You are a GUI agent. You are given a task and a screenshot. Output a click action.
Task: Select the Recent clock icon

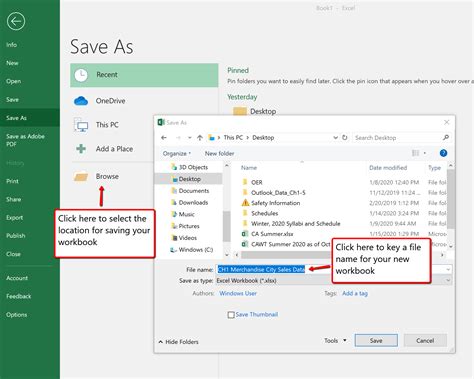pos(81,75)
